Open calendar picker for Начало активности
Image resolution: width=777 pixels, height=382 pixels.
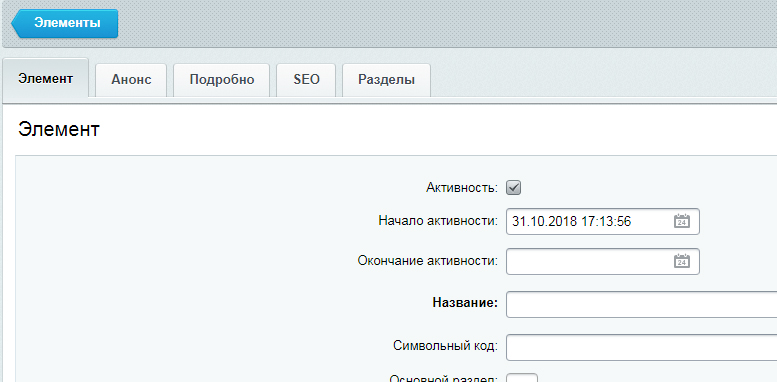coord(682,221)
